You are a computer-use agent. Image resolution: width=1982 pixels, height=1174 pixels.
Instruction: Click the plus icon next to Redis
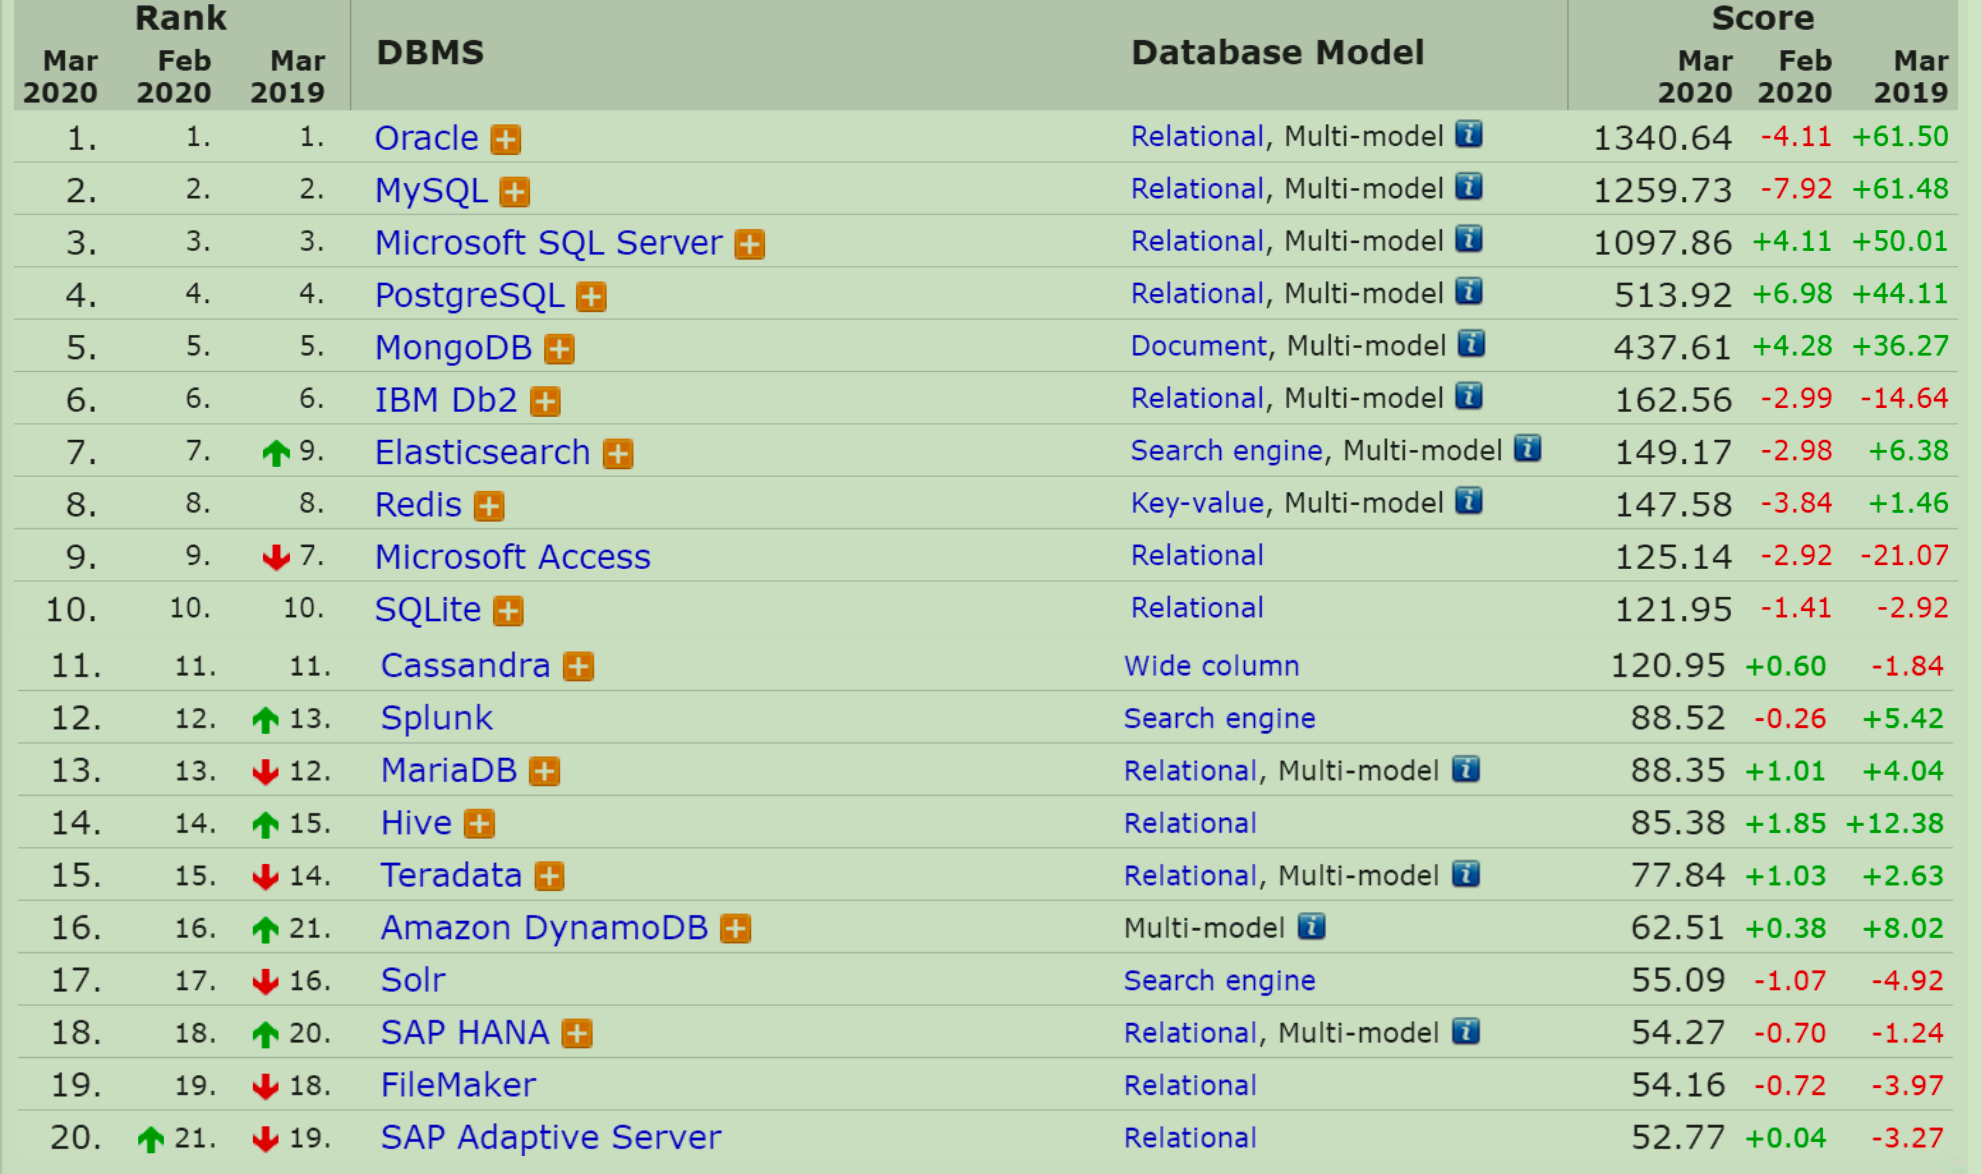tap(488, 506)
